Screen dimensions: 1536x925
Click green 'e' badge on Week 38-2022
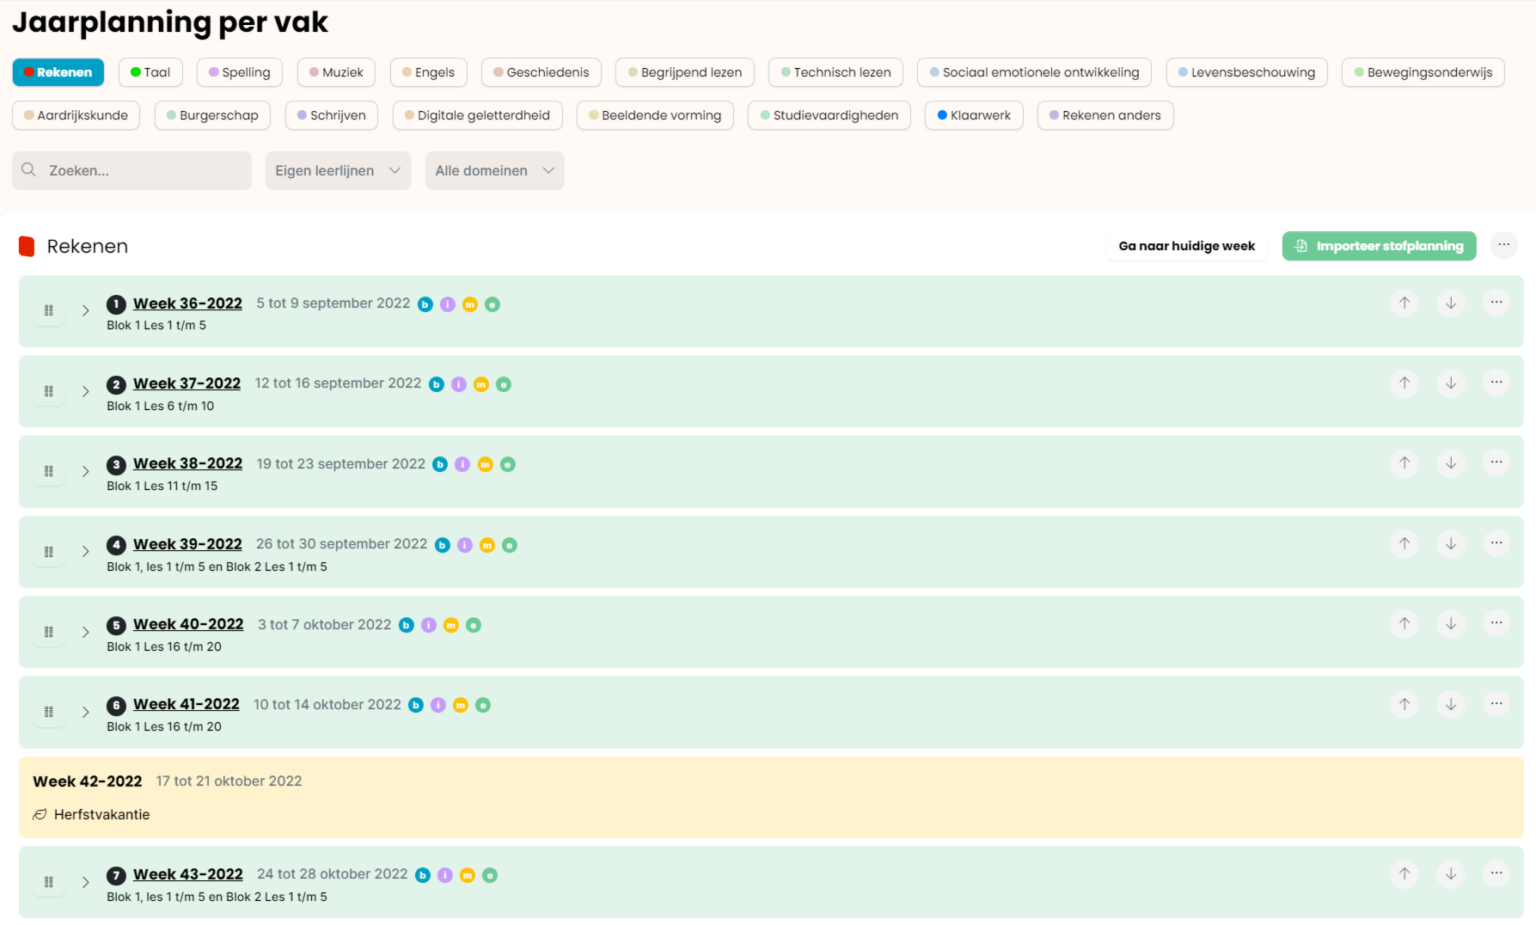pos(508,465)
